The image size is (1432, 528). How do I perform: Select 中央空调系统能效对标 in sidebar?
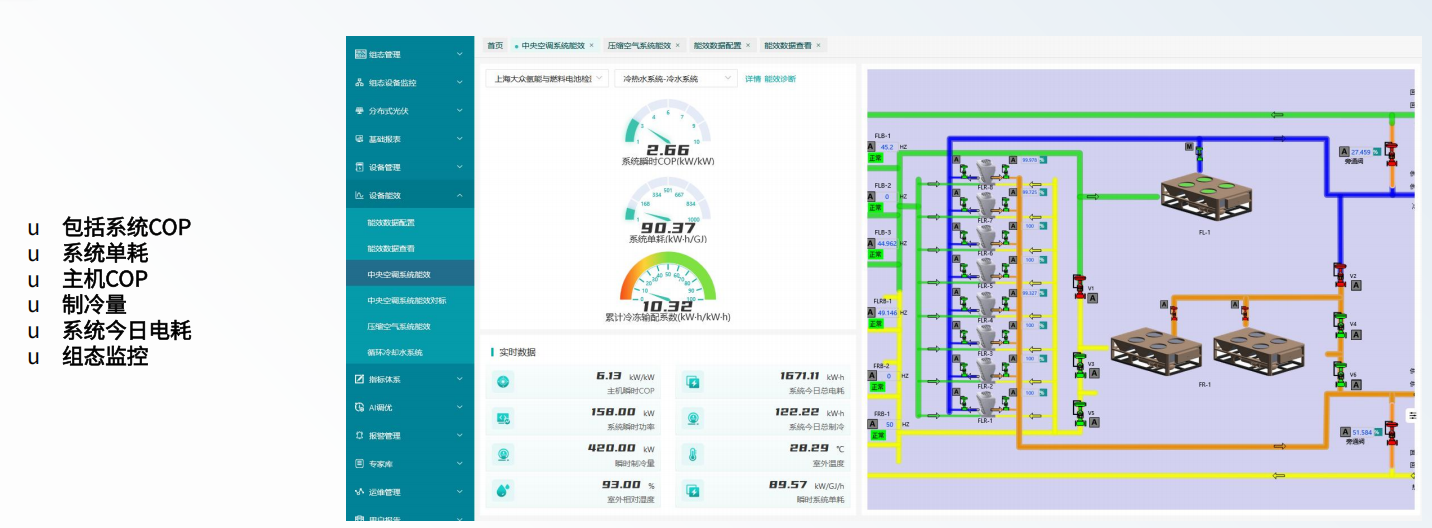[x=406, y=300]
